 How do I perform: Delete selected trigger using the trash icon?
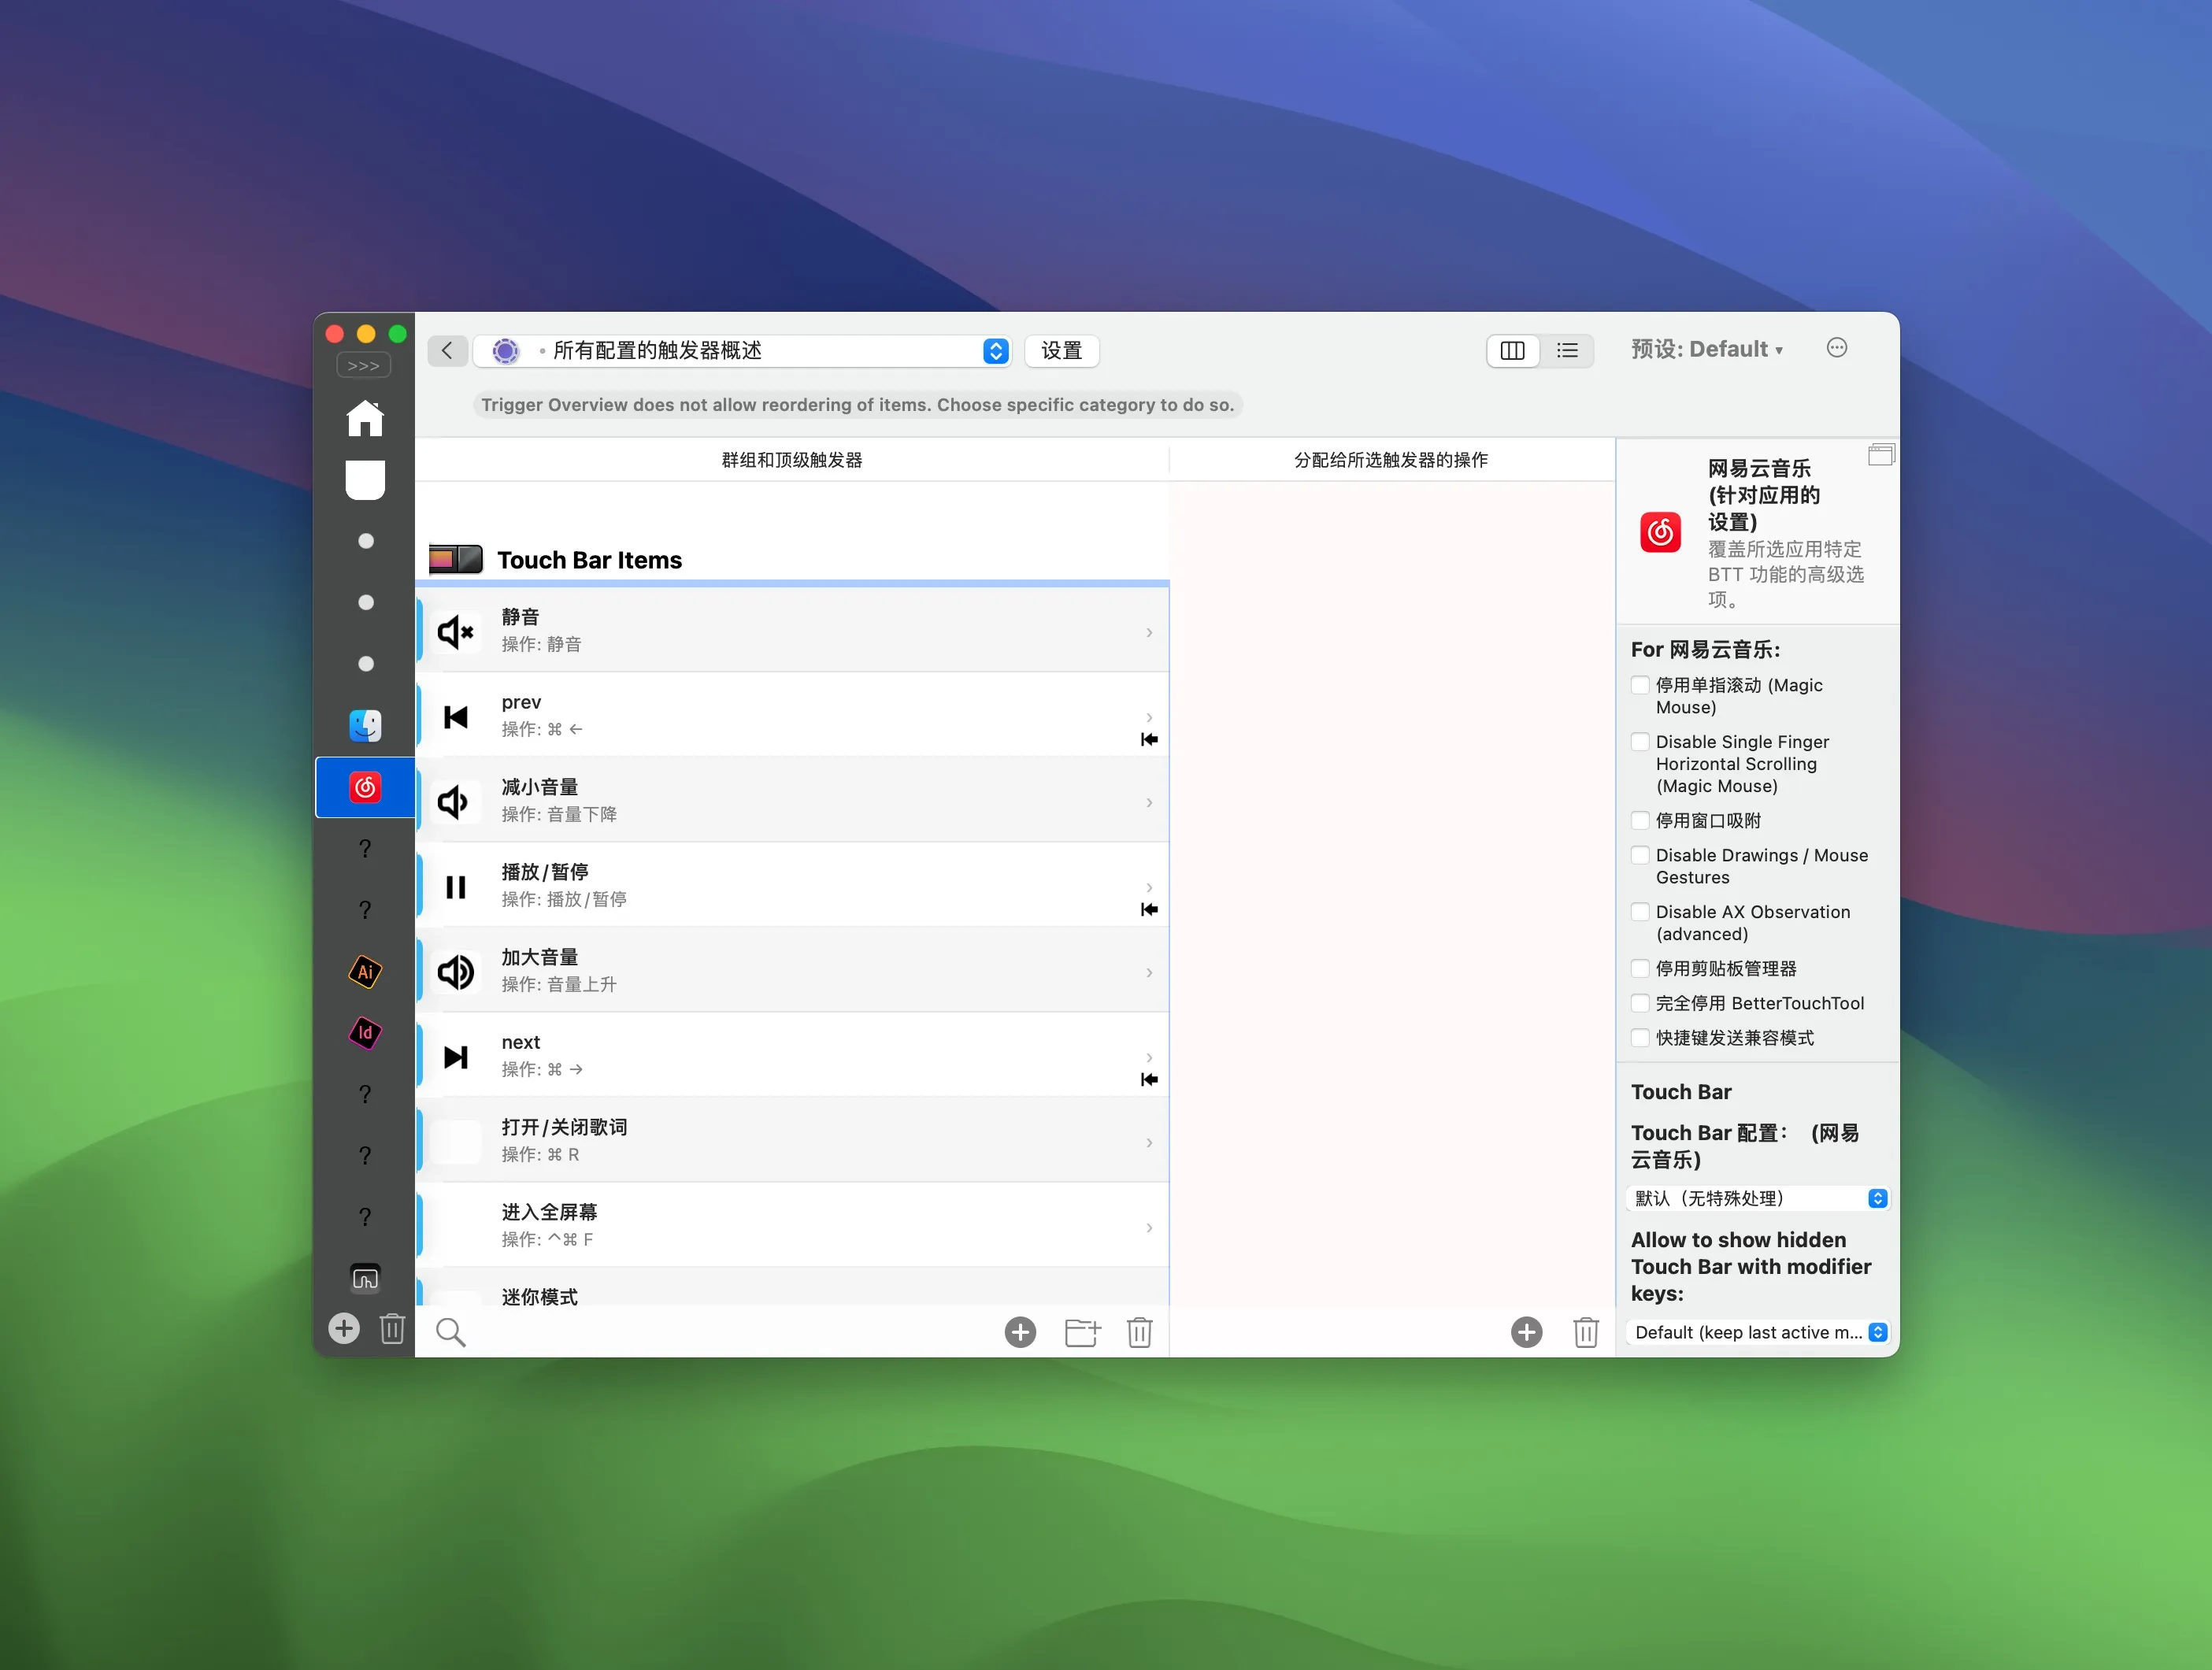(1140, 1332)
